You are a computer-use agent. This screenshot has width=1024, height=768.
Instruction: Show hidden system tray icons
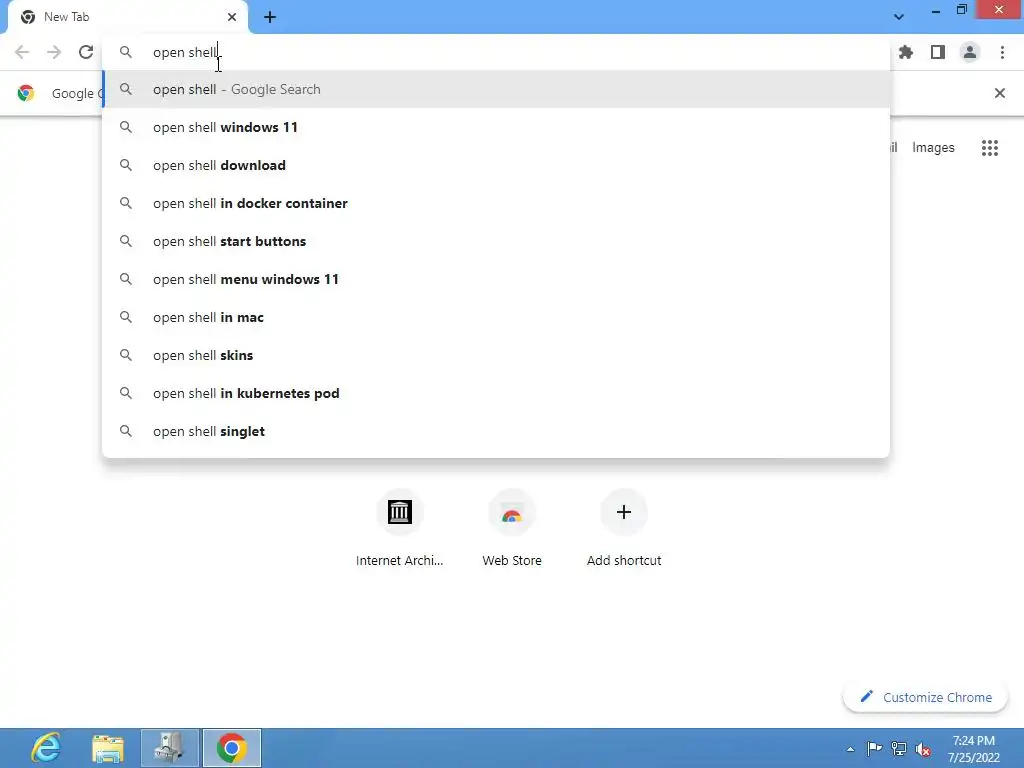(x=850, y=749)
